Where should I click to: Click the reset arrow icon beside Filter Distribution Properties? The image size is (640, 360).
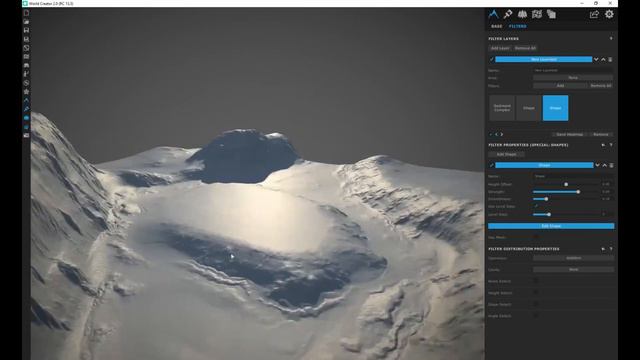point(603,249)
